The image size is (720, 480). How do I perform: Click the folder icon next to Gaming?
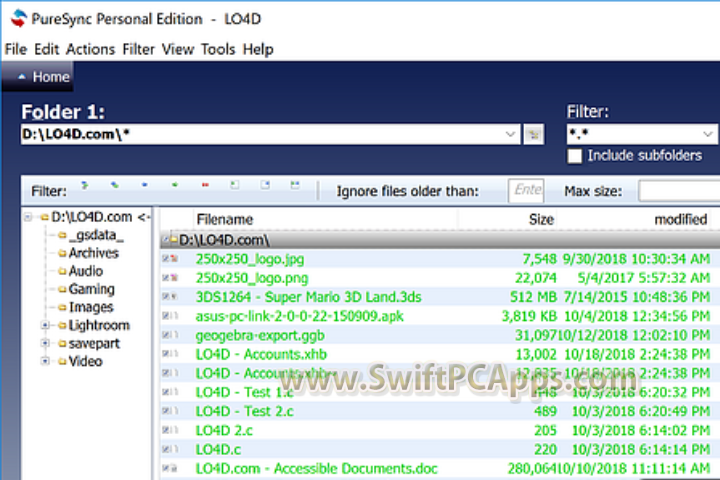pos(62,289)
